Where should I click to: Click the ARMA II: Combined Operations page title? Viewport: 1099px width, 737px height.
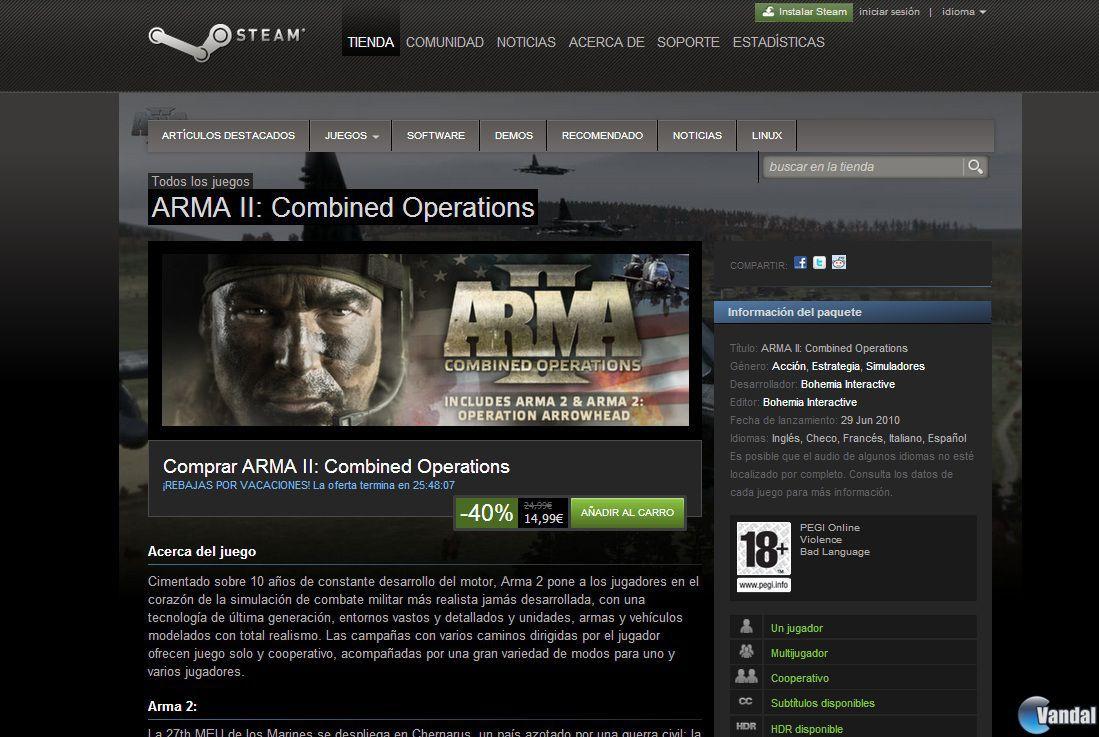tap(343, 207)
